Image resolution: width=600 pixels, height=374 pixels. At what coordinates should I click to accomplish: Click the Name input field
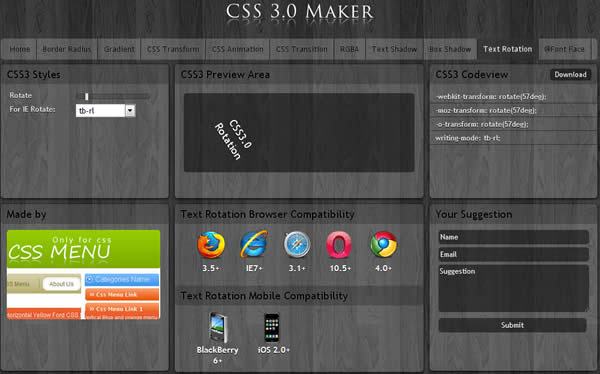[514, 237]
